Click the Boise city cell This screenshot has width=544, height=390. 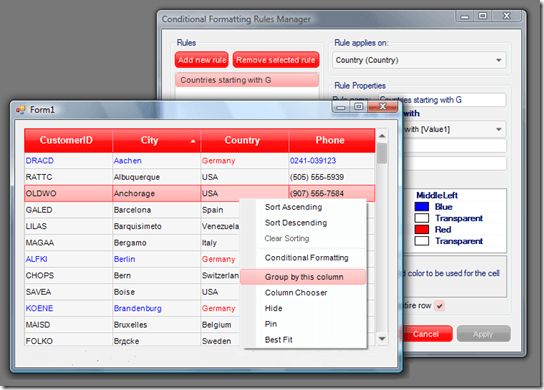(x=156, y=292)
